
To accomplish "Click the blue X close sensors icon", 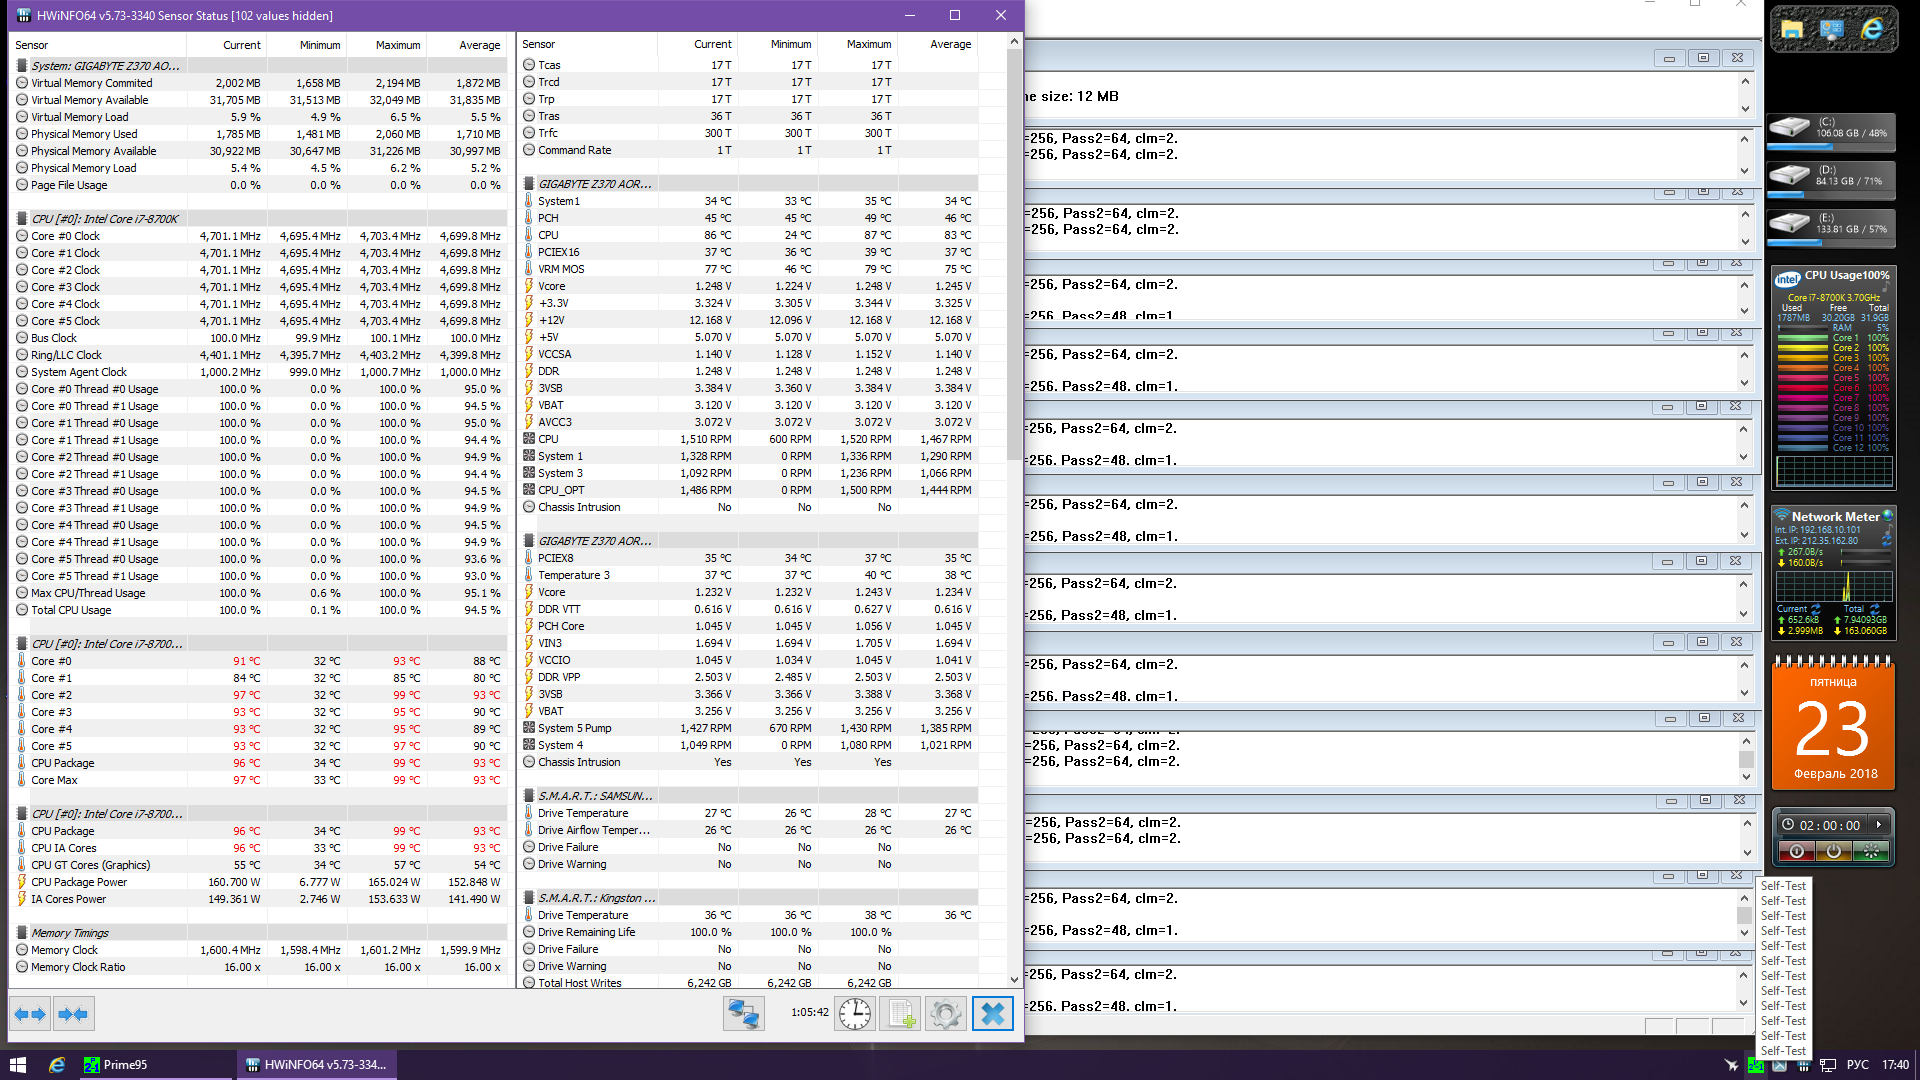I will coord(992,1014).
